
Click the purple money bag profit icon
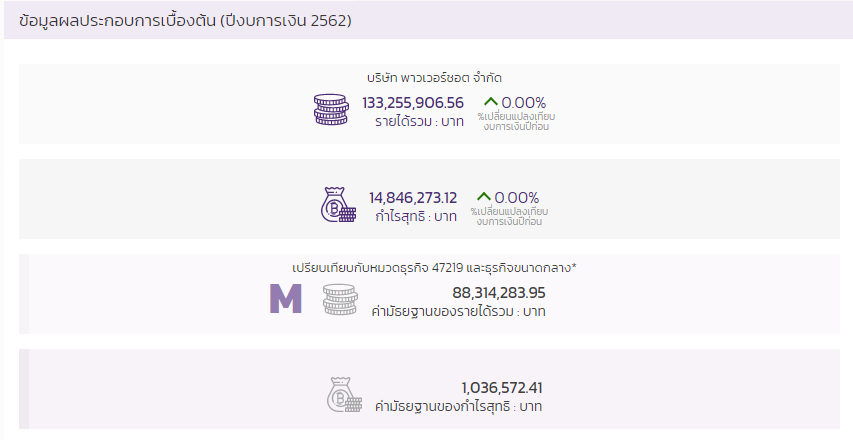pyautogui.click(x=338, y=204)
